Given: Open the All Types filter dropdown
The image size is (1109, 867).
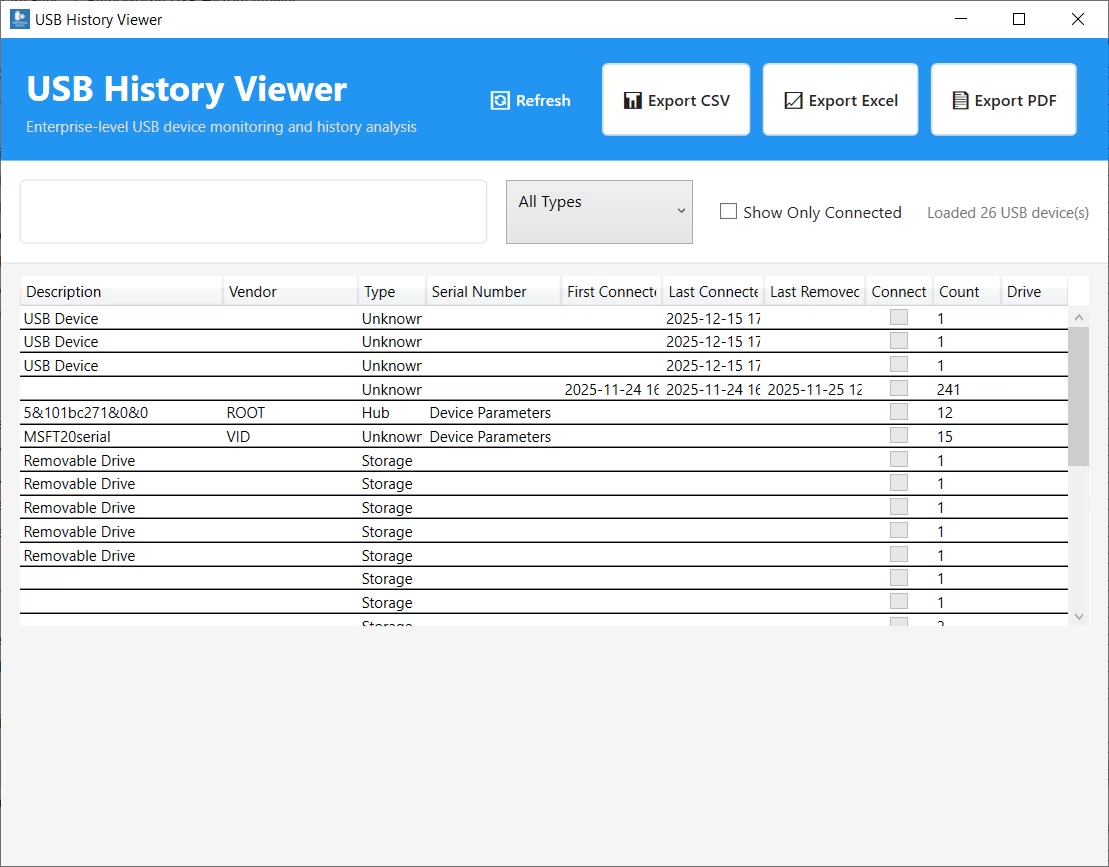Looking at the screenshot, I should (598, 211).
